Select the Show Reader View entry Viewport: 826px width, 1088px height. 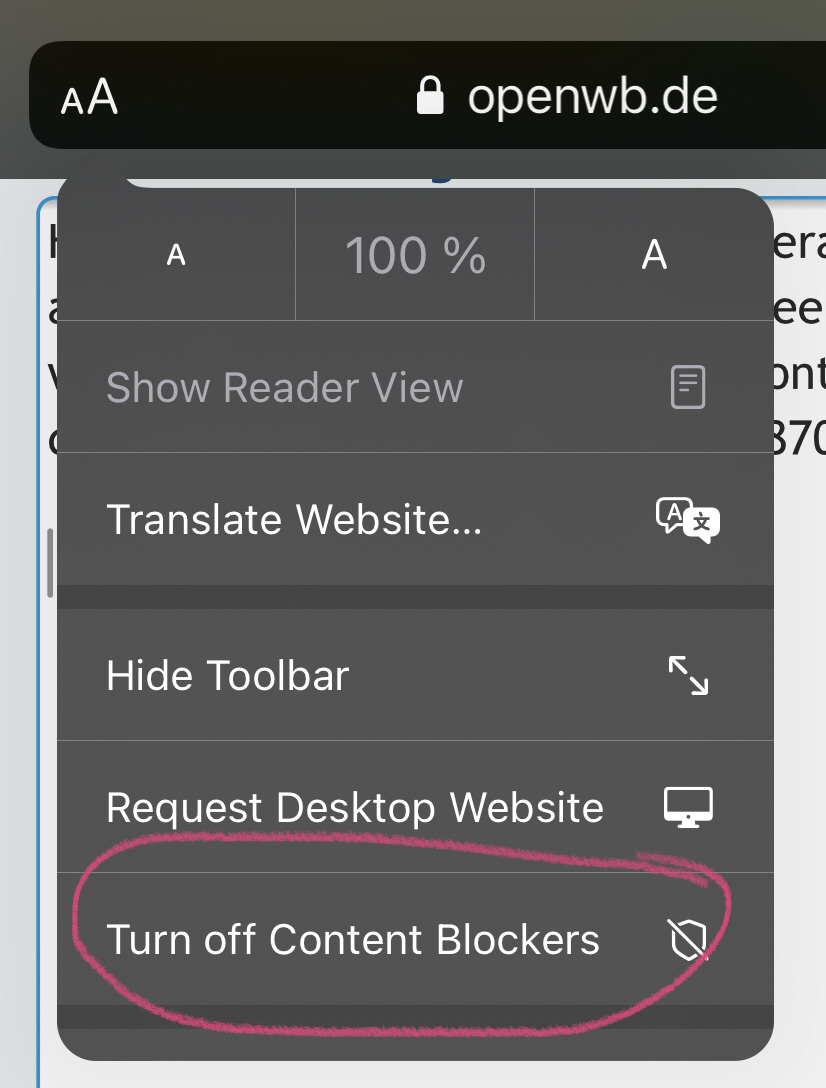(285, 387)
